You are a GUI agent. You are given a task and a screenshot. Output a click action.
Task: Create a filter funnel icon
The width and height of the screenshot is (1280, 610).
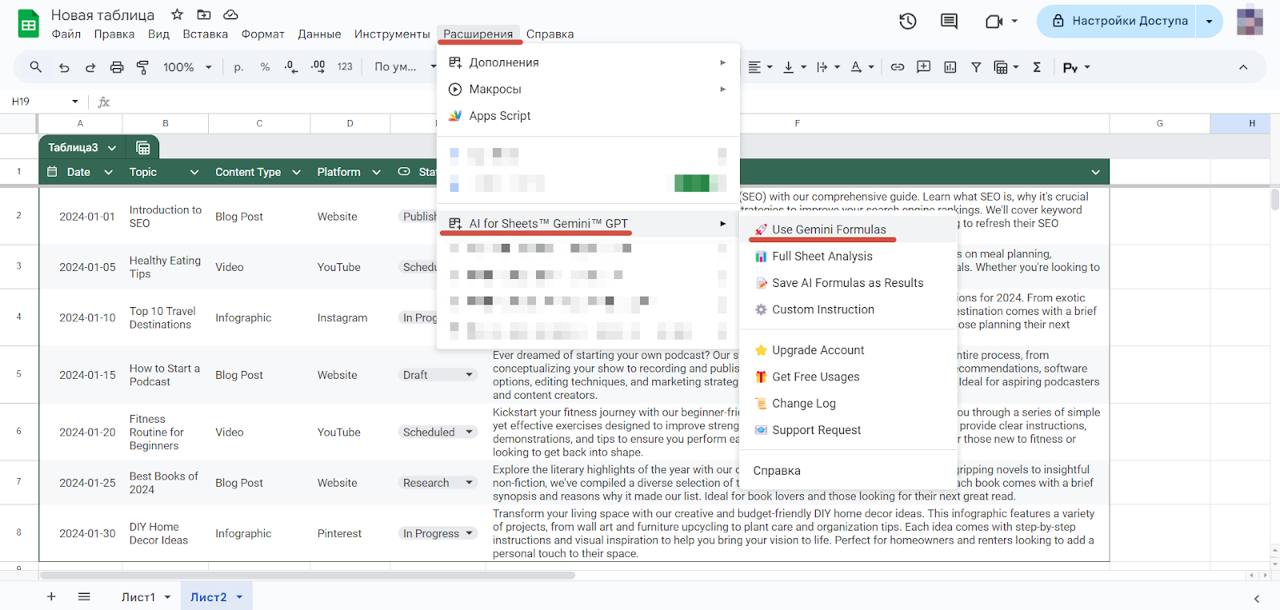[976, 67]
